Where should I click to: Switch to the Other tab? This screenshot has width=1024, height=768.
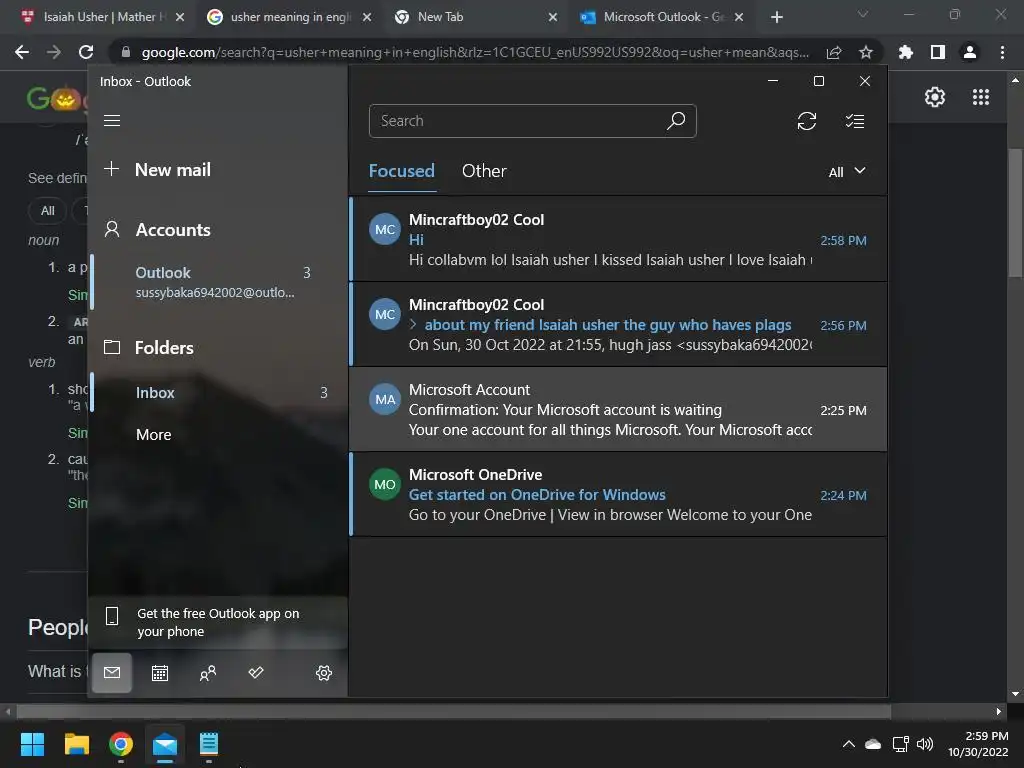484,171
